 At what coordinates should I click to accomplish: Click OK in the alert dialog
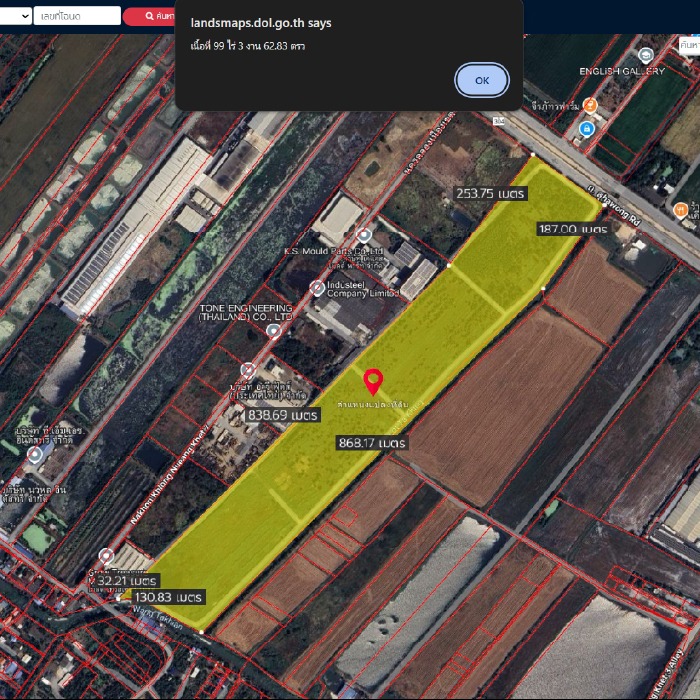(x=482, y=80)
